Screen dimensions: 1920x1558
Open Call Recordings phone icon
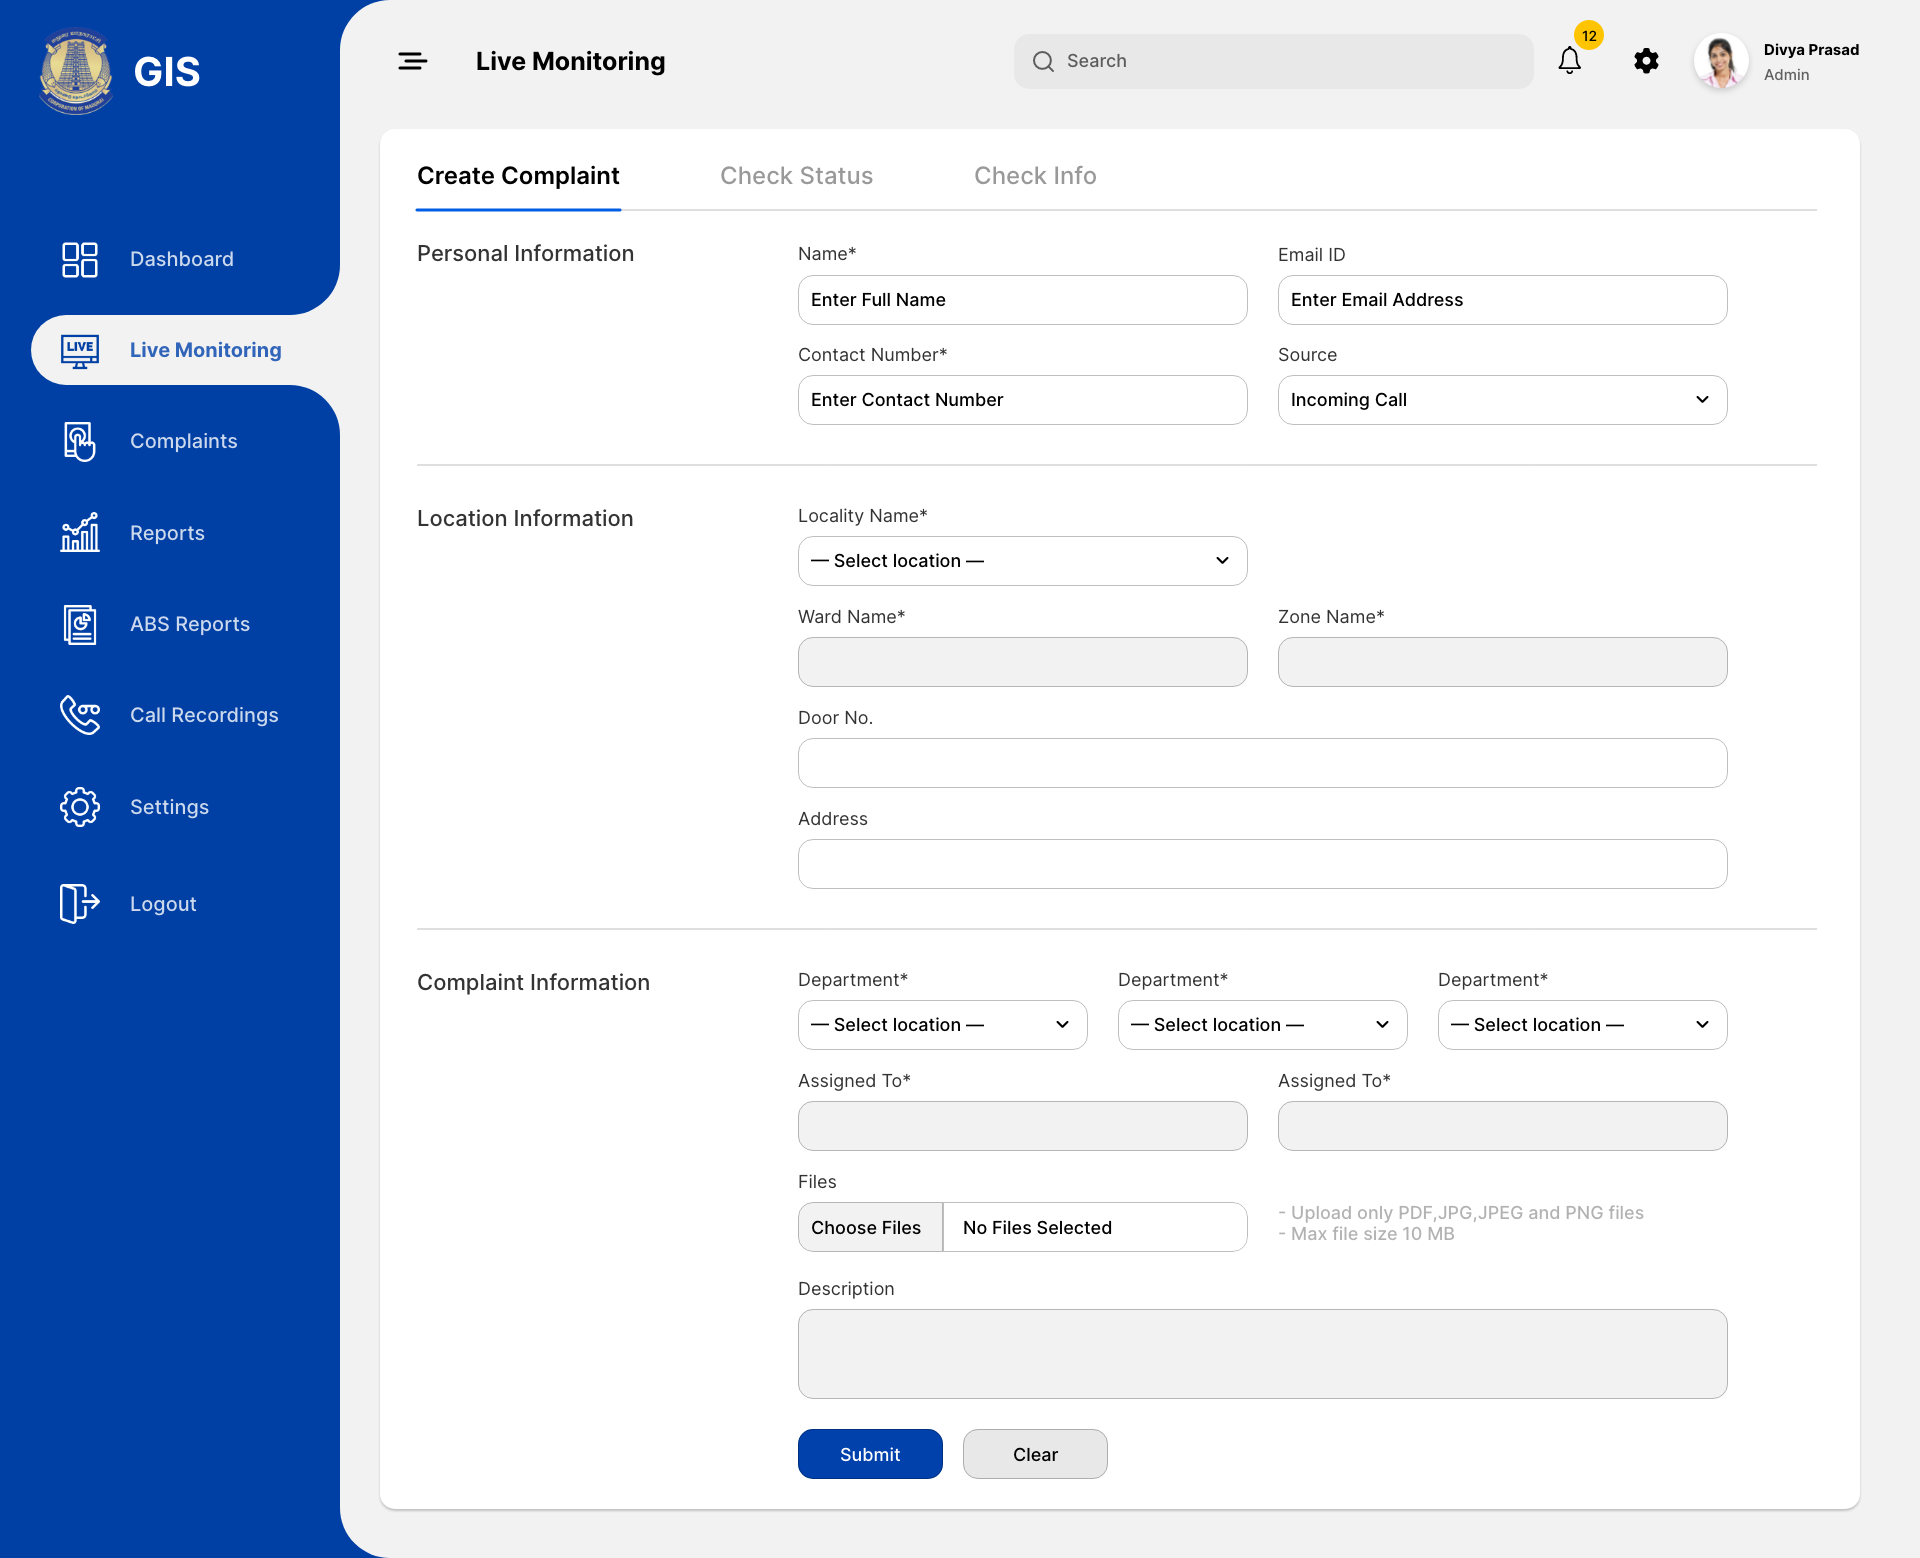pos(80,715)
